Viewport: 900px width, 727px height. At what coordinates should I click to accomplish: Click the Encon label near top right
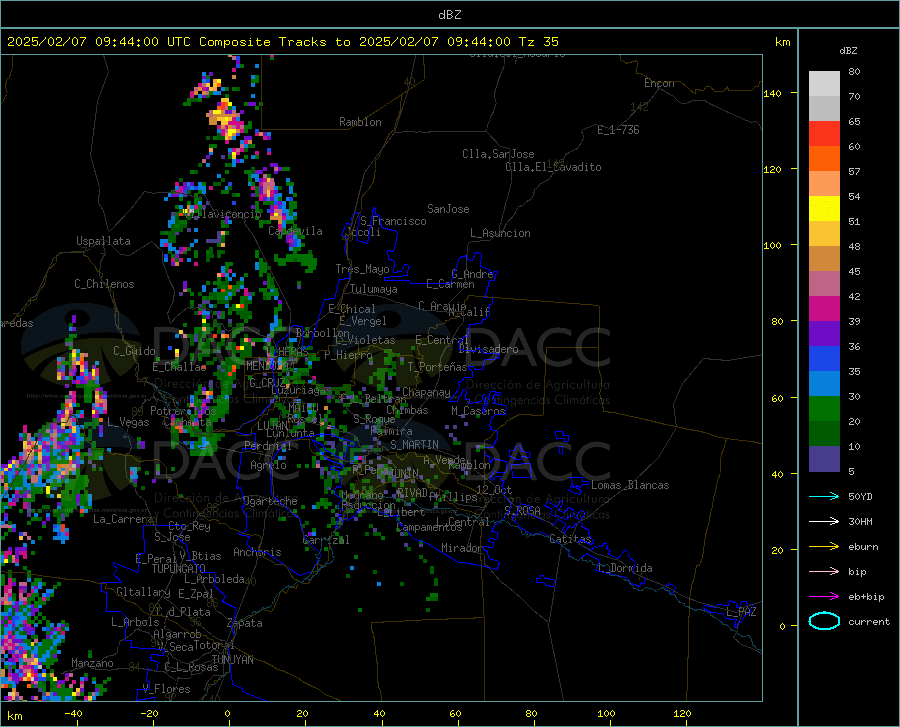coord(659,83)
